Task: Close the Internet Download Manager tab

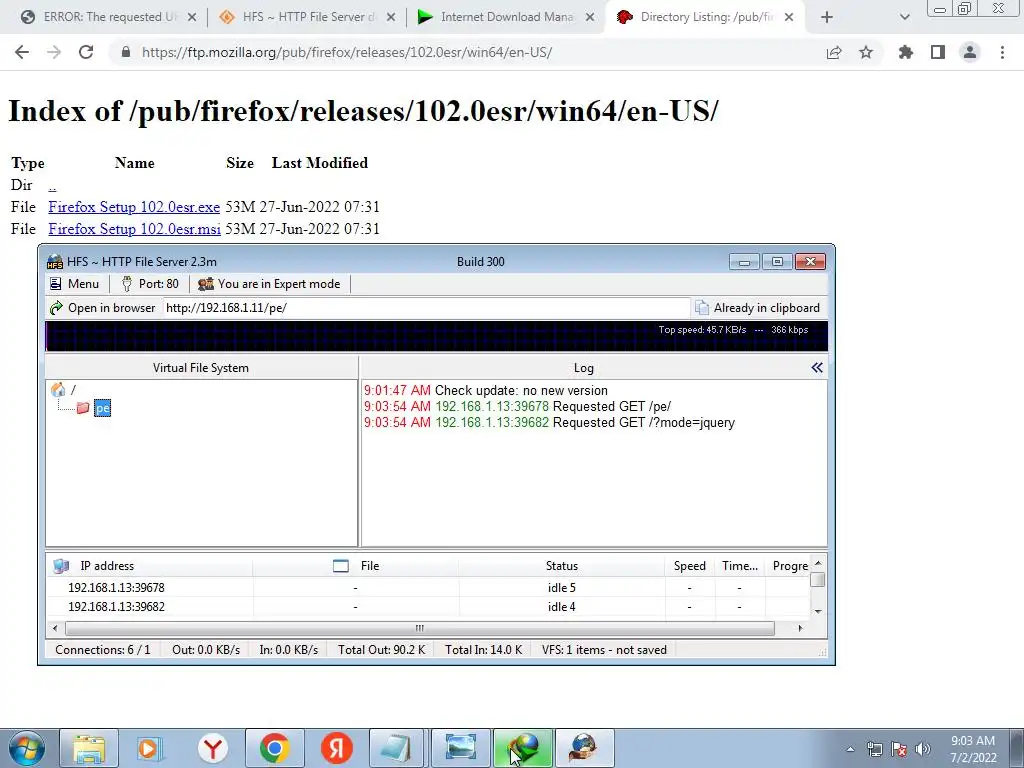Action: (590, 18)
